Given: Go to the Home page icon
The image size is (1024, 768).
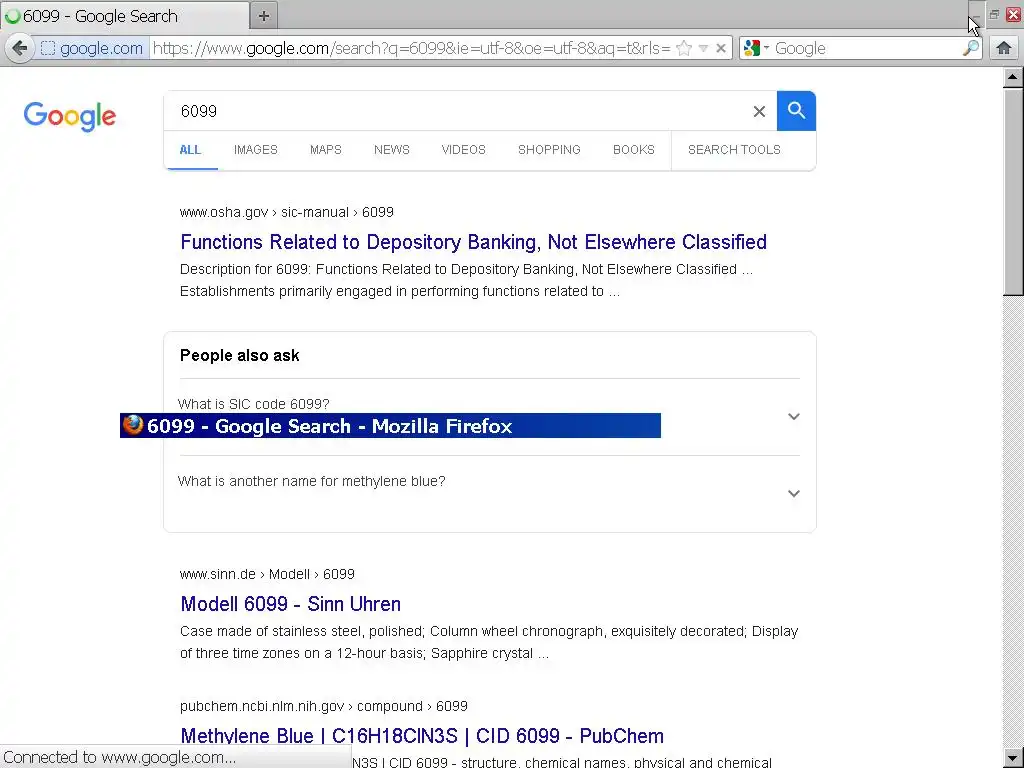Looking at the screenshot, I should [x=1004, y=48].
